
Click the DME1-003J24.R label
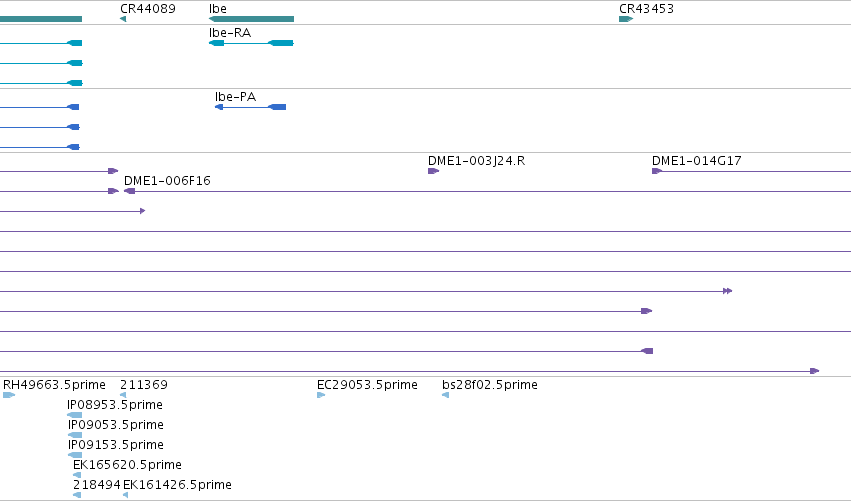[x=477, y=161]
